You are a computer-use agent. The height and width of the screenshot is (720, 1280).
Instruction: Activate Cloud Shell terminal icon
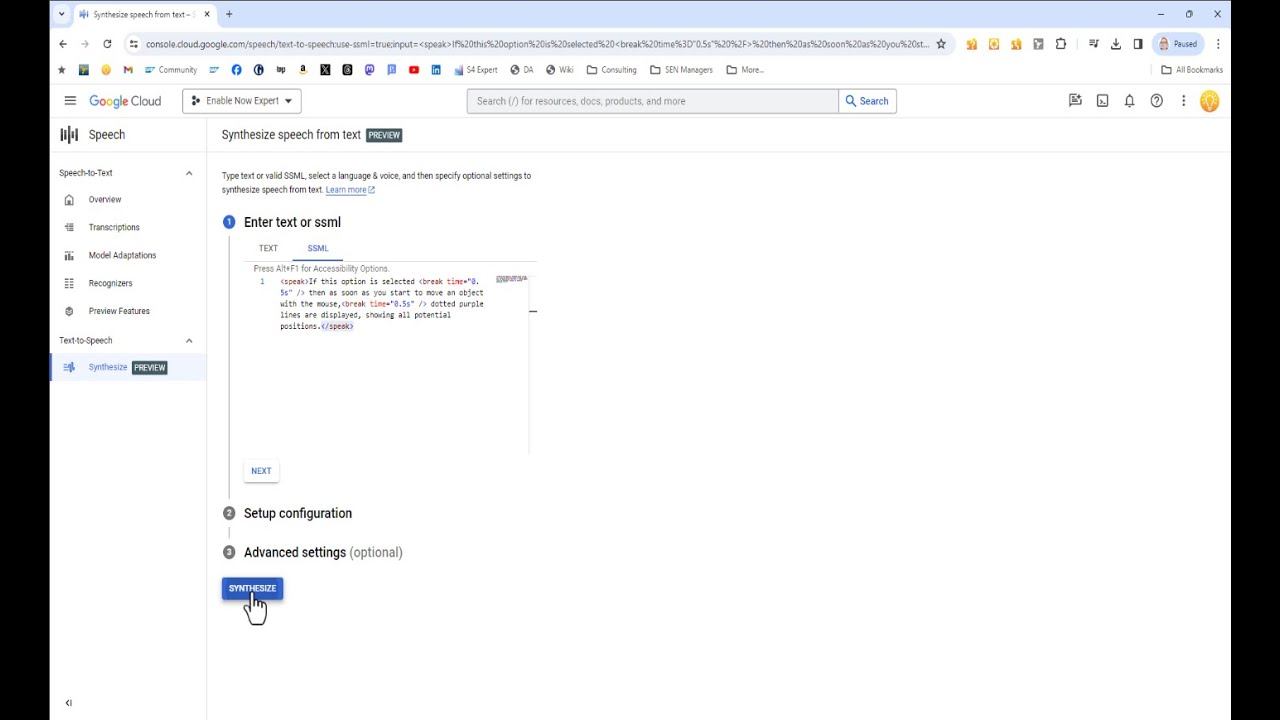click(x=1102, y=101)
